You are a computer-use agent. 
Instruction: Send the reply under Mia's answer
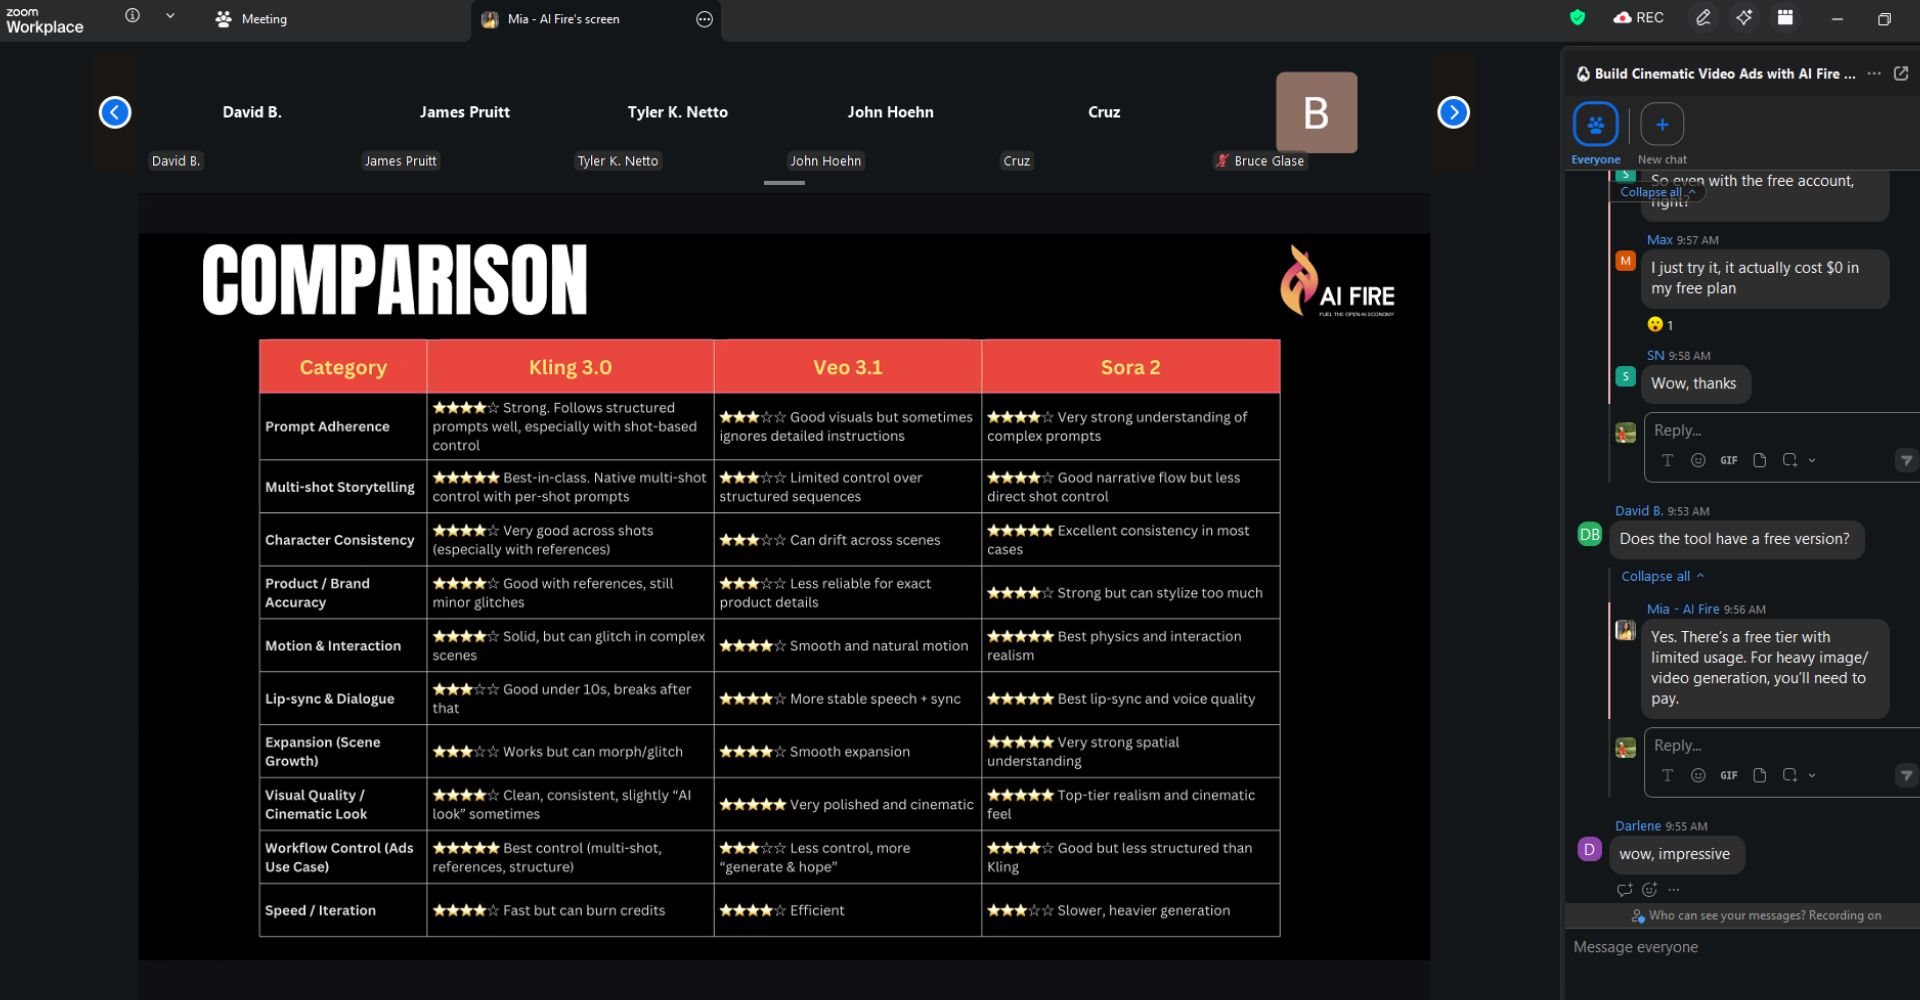pyautogui.click(x=1906, y=776)
